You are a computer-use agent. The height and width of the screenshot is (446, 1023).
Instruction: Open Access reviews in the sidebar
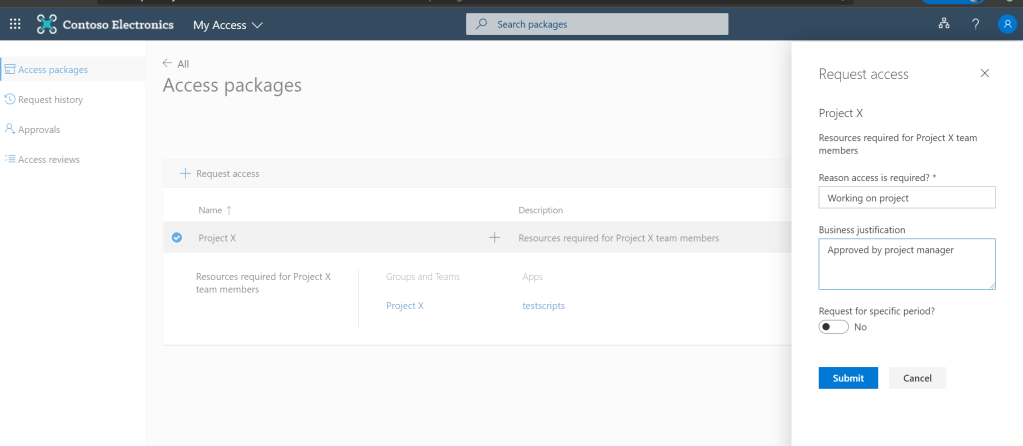click(x=48, y=159)
